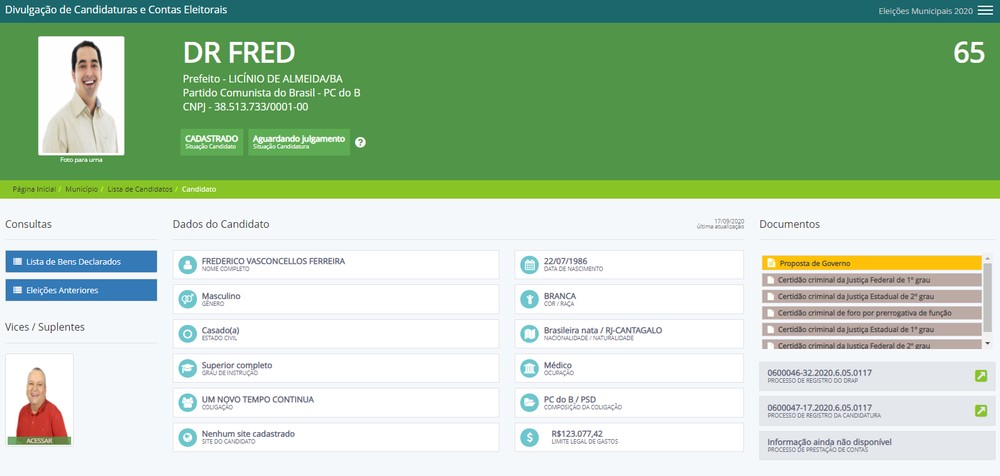Click DR FRED's candidate photo
1000x476 pixels.
tap(81, 95)
